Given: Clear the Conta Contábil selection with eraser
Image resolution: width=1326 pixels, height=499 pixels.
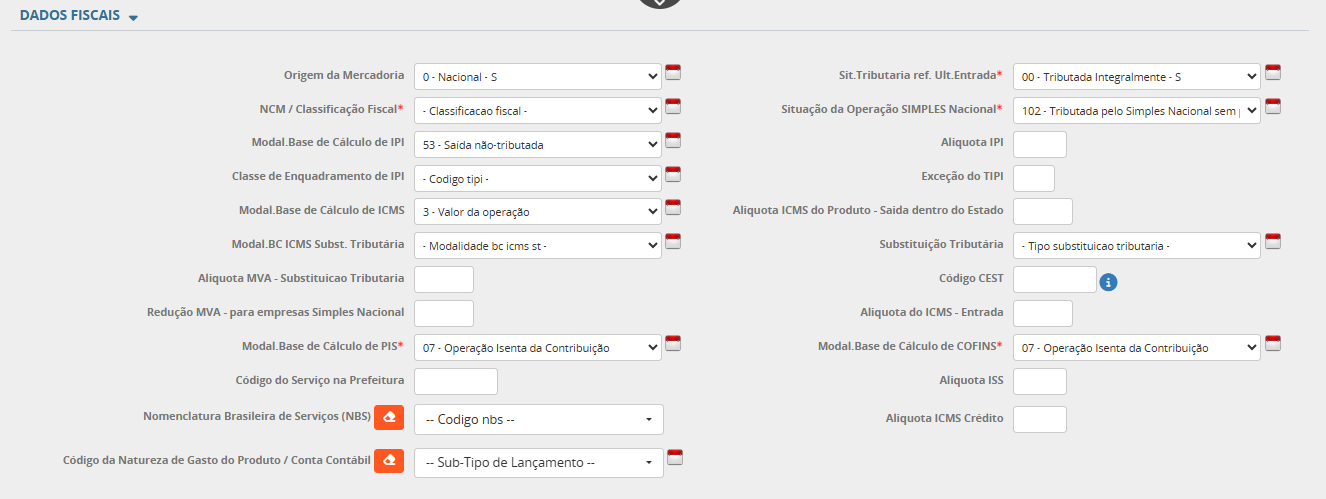Looking at the screenshot, I should pyautogui.click(x=389, y=461).
